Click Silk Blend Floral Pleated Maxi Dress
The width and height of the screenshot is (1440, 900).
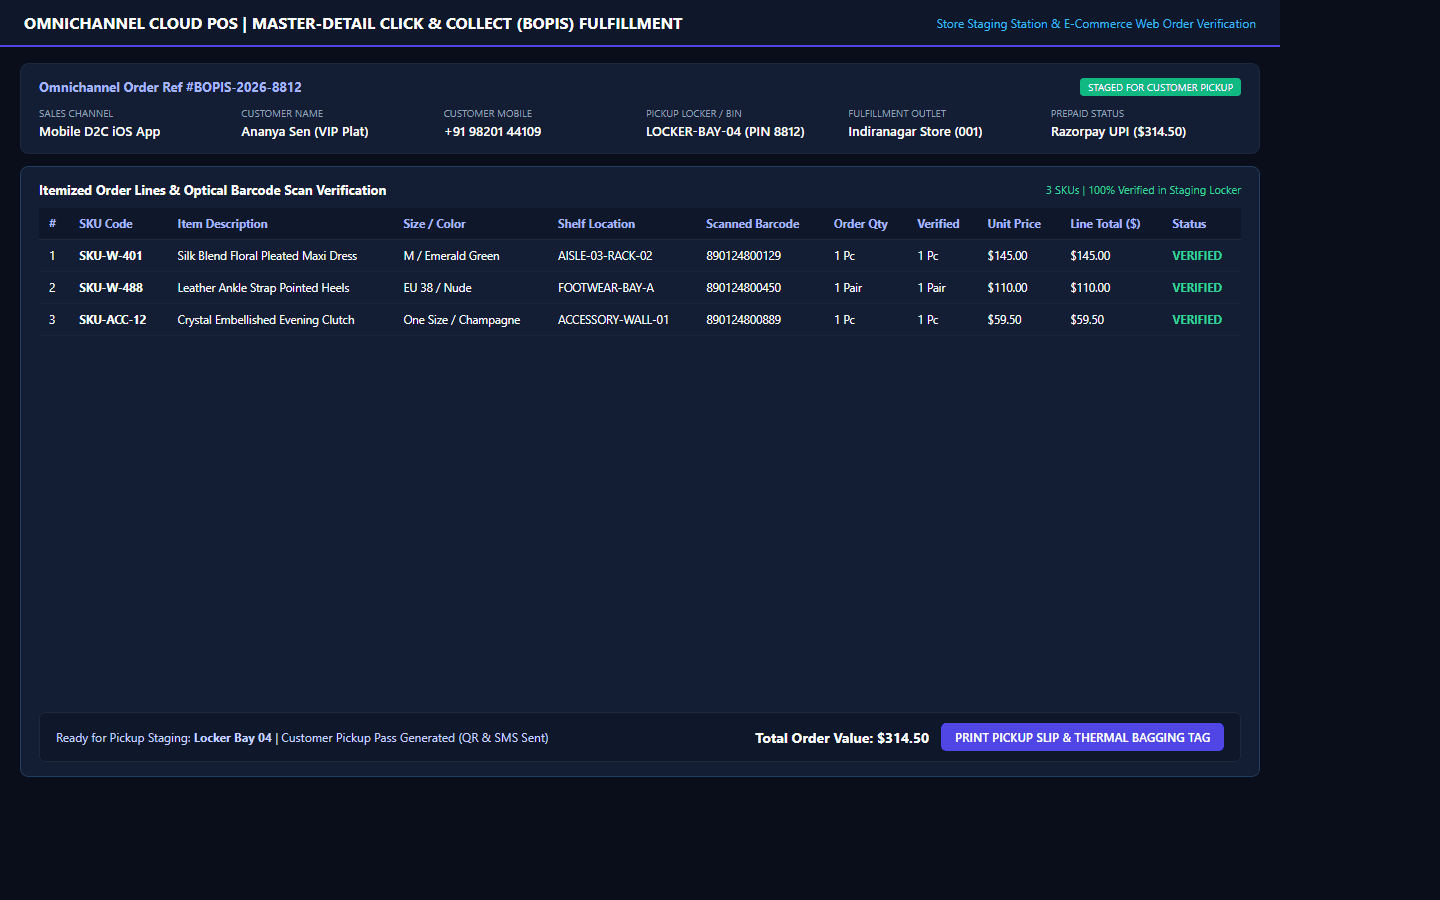click(x=267, y=256)
